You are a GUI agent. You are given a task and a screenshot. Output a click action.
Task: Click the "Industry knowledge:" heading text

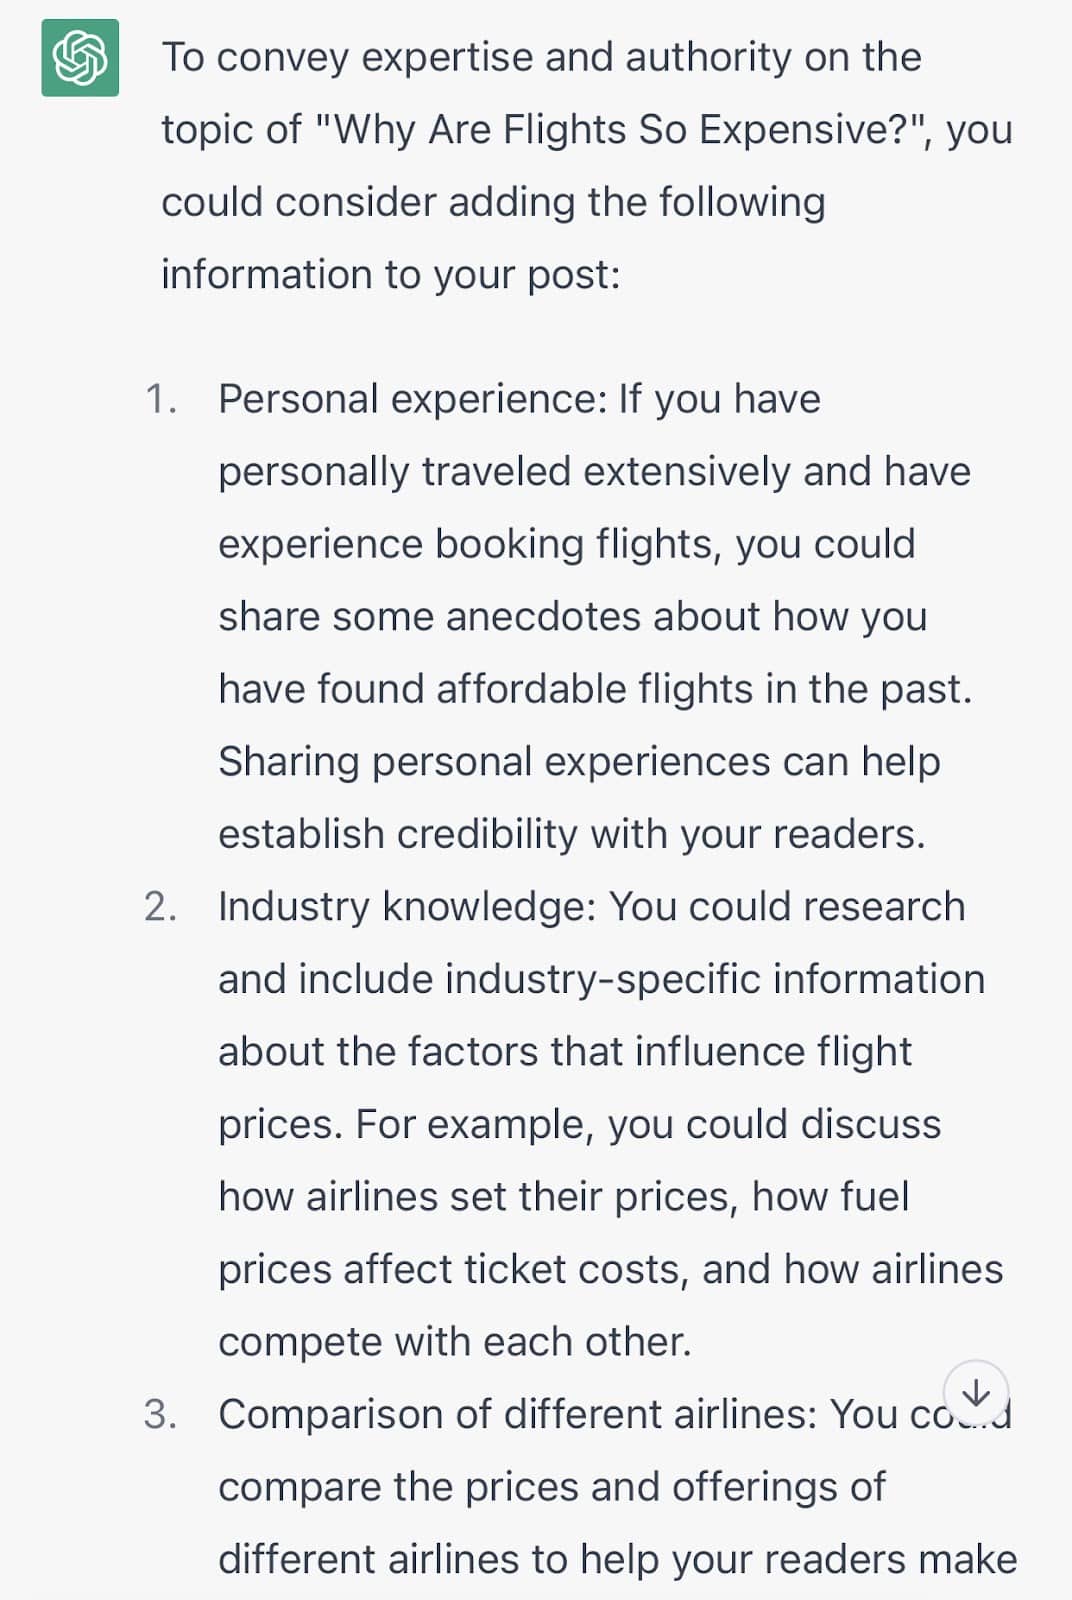[x=407, y=906]
